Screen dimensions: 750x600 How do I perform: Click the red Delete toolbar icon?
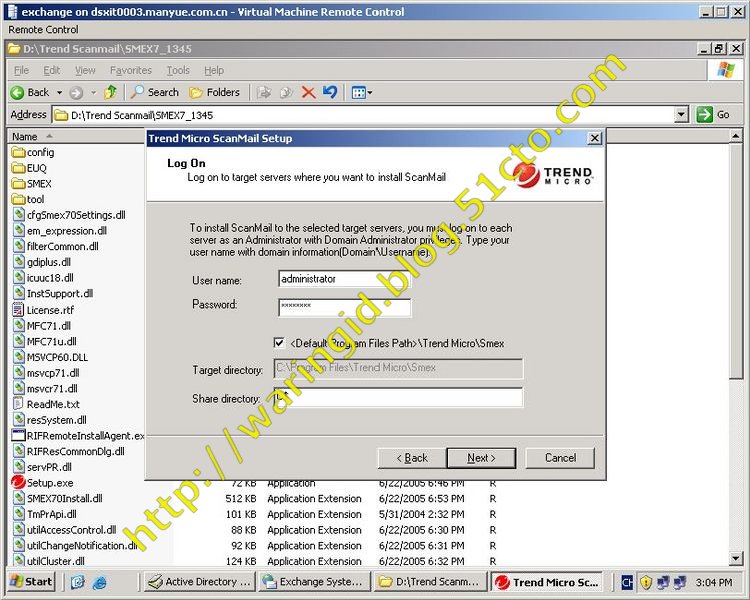pyautogui.click(x=308, y=92)
